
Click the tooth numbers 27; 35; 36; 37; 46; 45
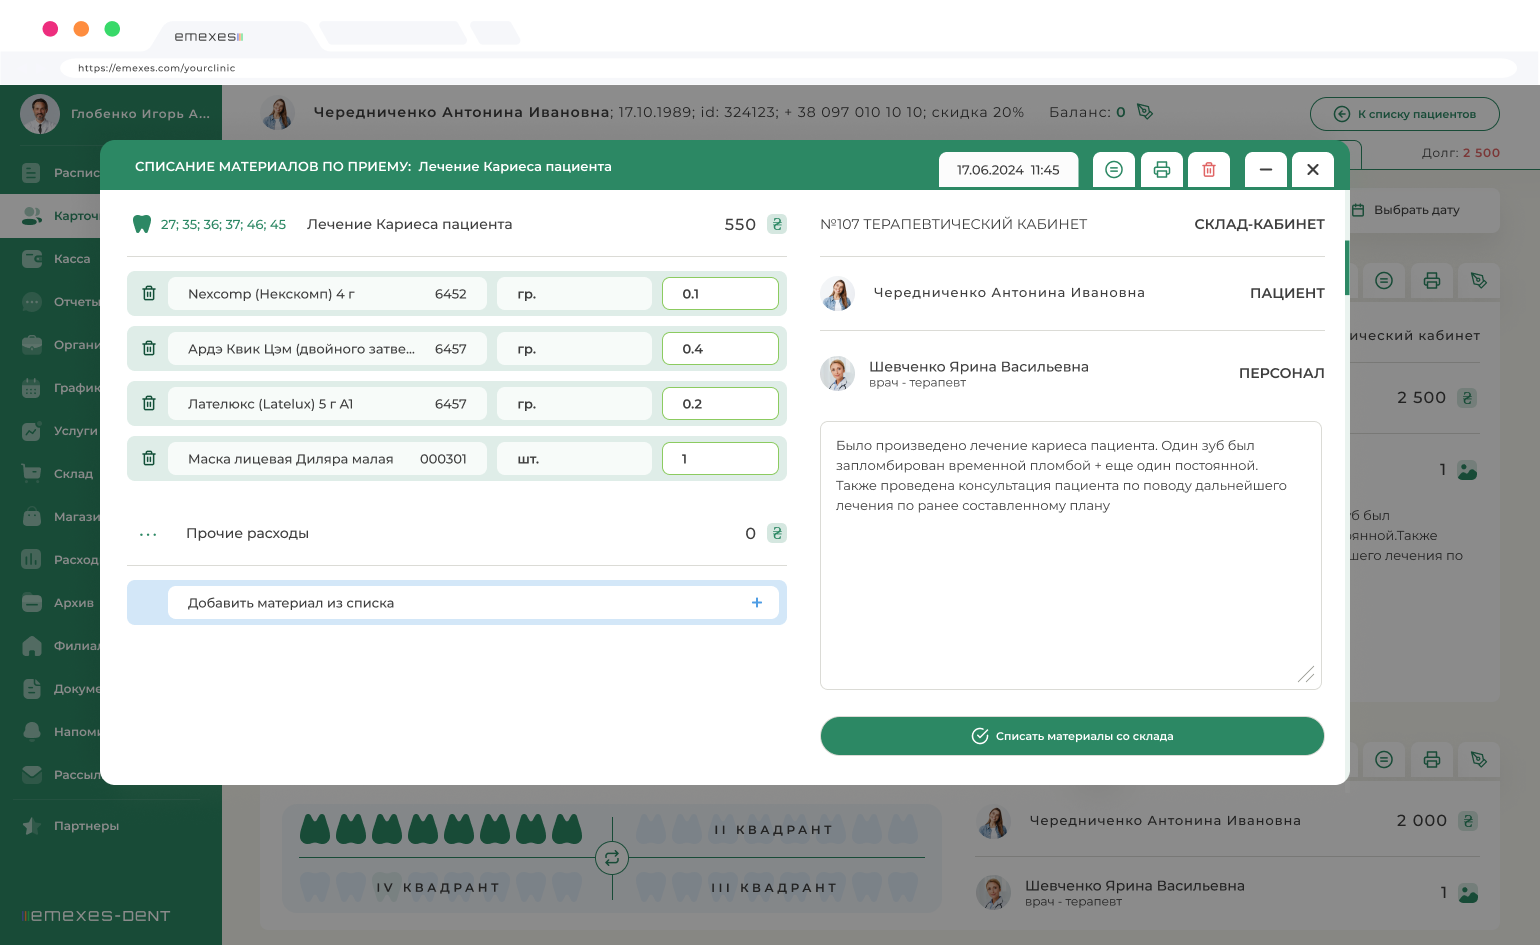click(223, 224)
